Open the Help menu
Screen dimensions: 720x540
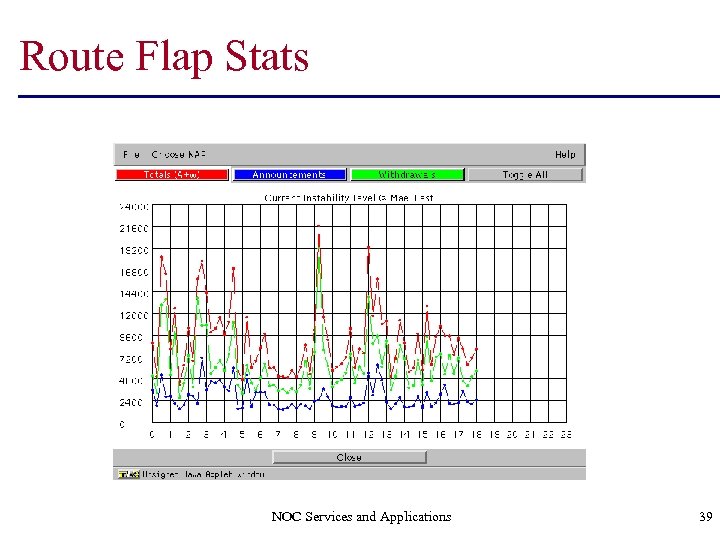click(565, 155)
